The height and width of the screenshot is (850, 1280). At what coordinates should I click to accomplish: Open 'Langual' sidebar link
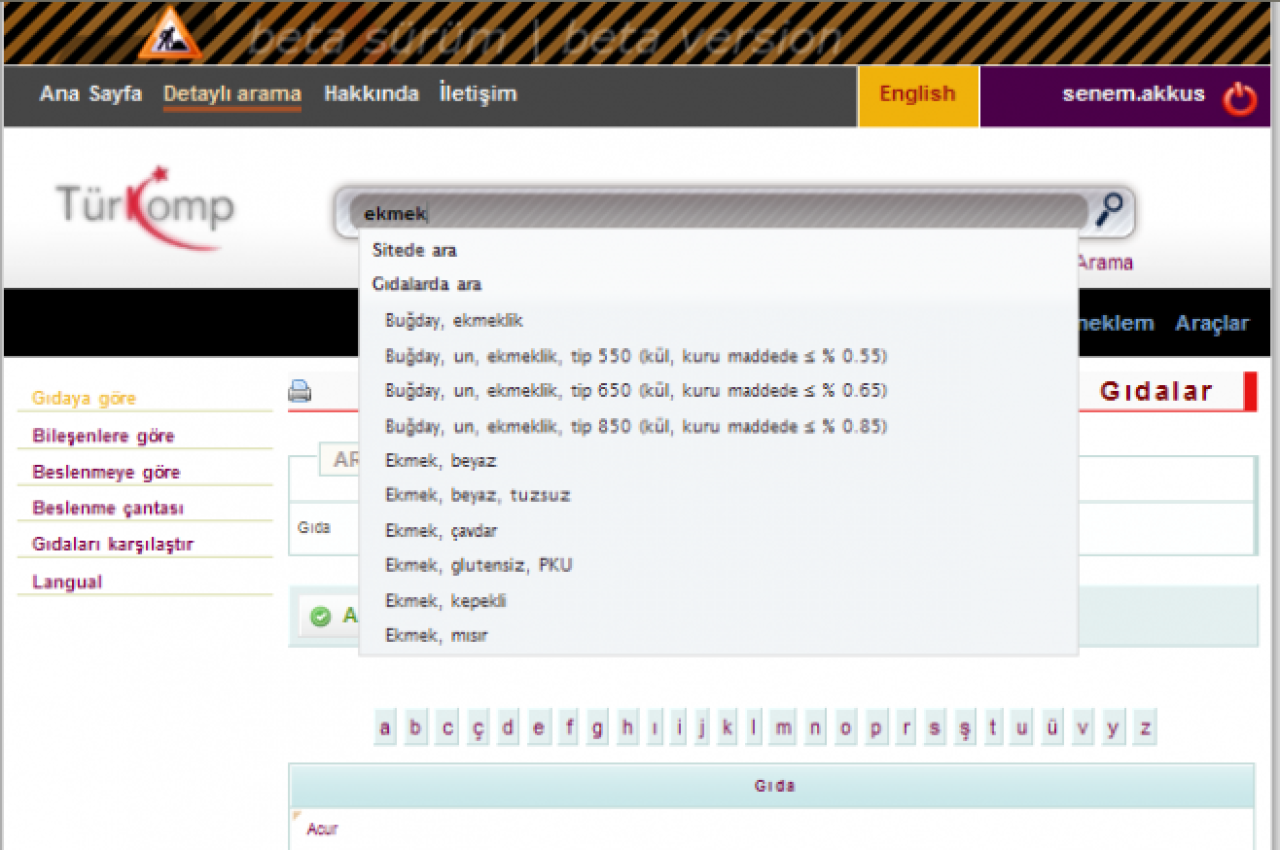(x=67, y=582)
